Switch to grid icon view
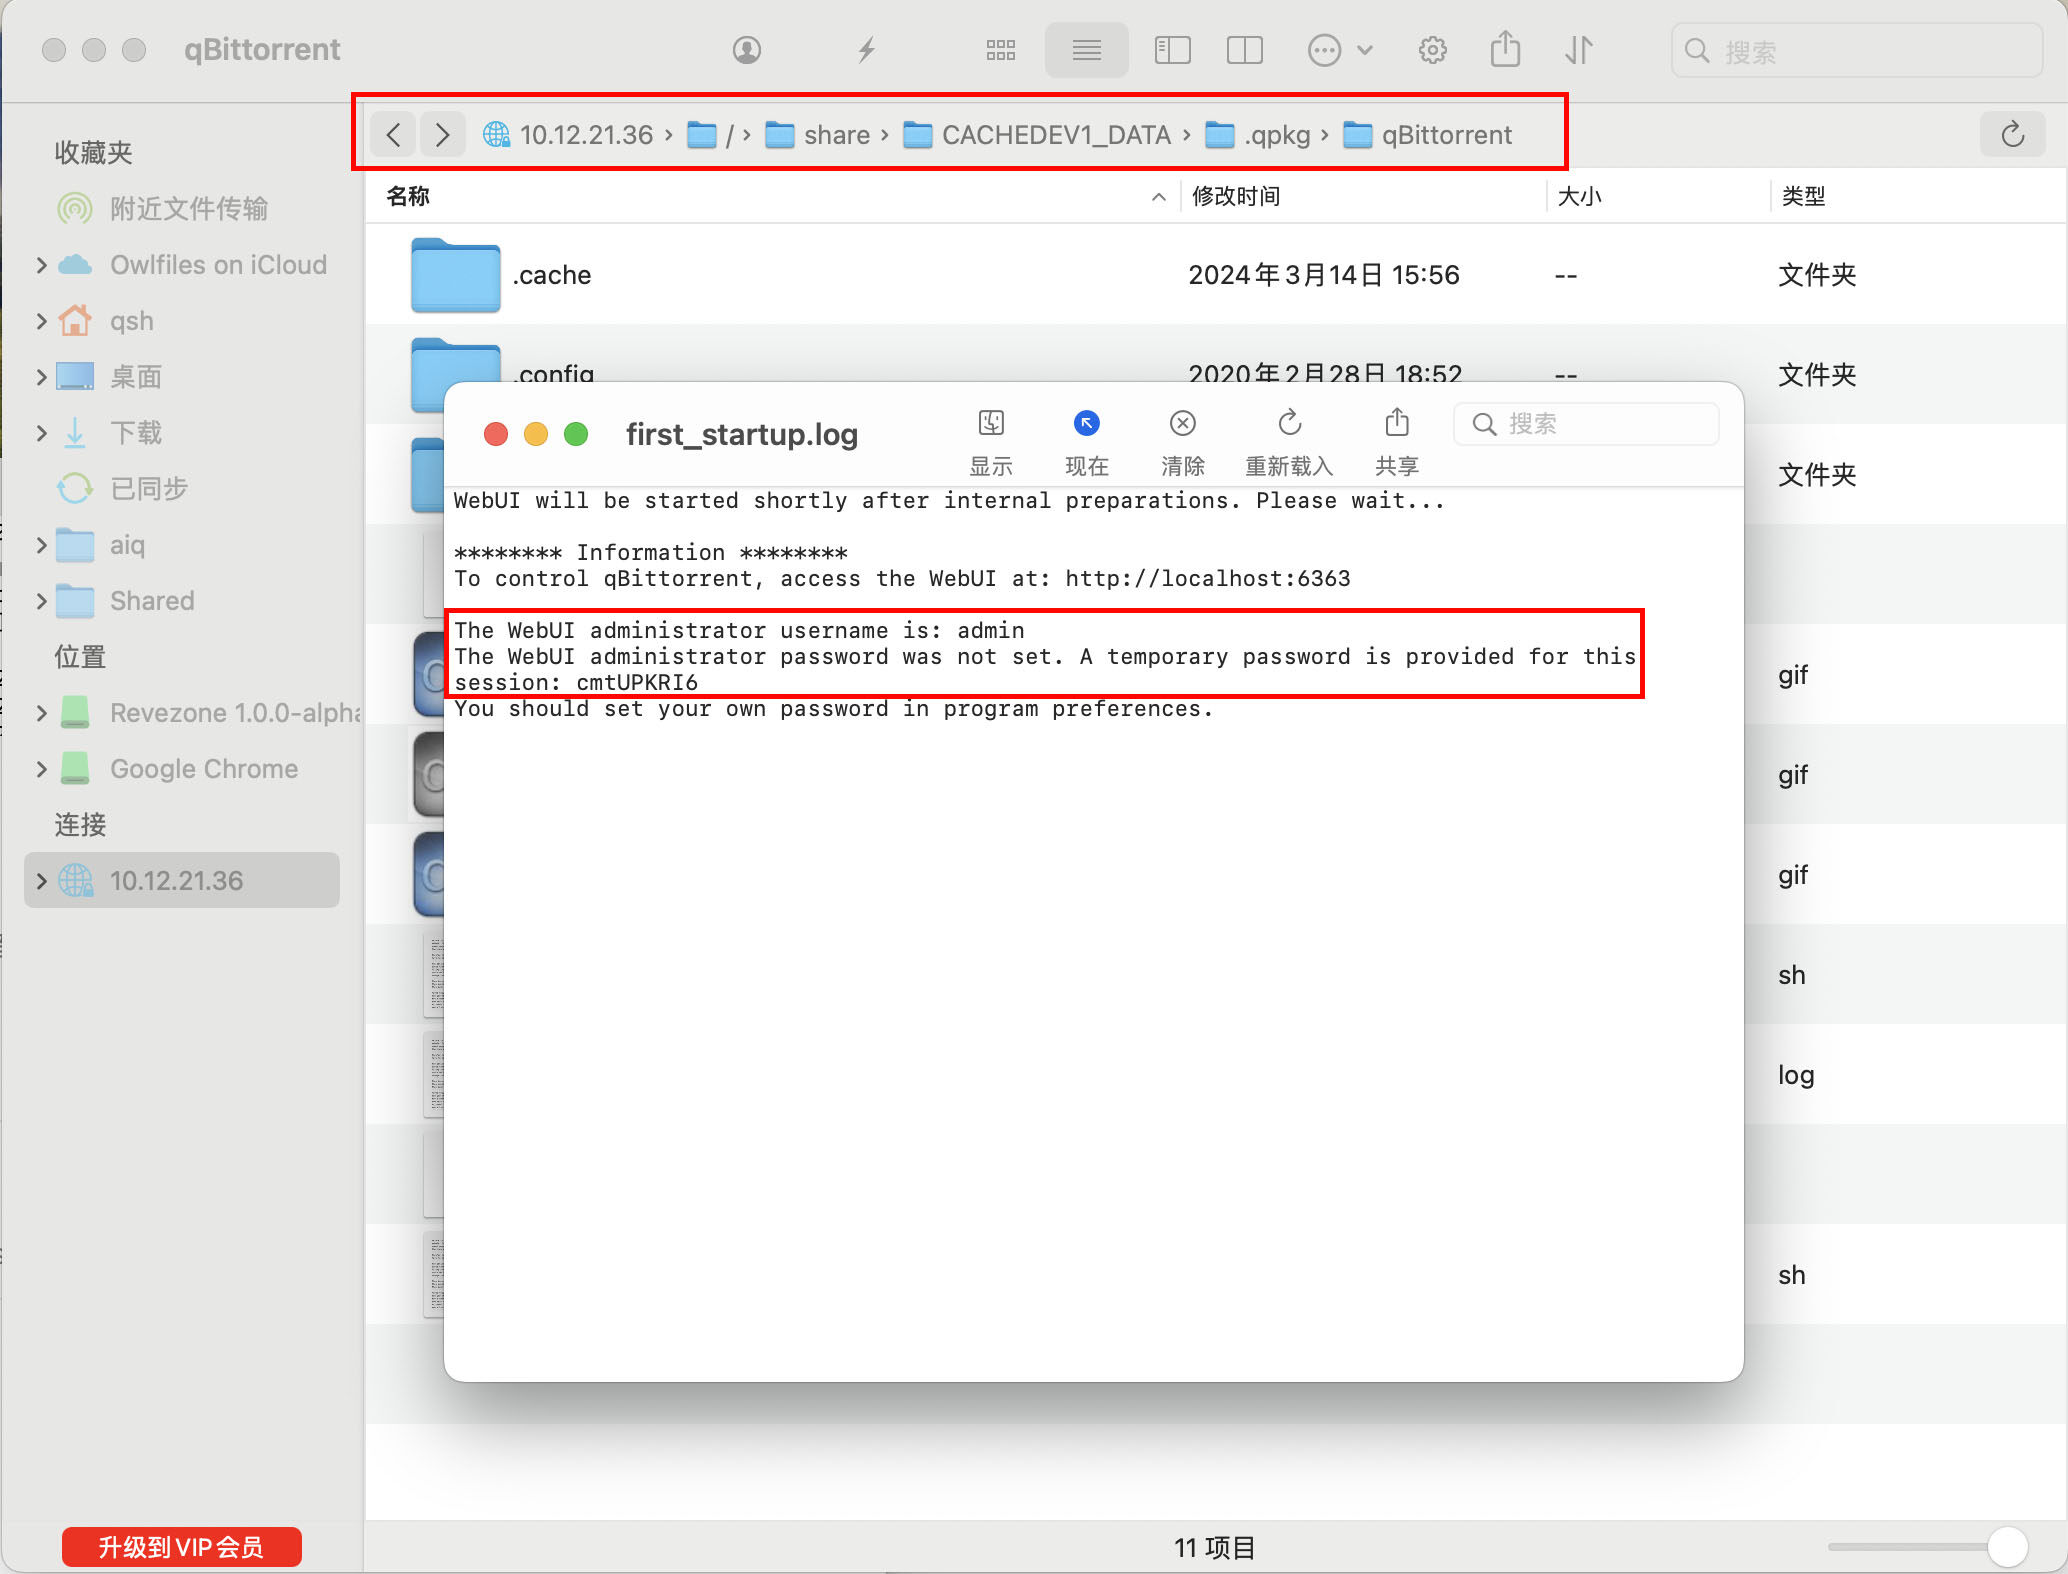Screen dimensions: 2068x1574 (x=1001, y=50)
